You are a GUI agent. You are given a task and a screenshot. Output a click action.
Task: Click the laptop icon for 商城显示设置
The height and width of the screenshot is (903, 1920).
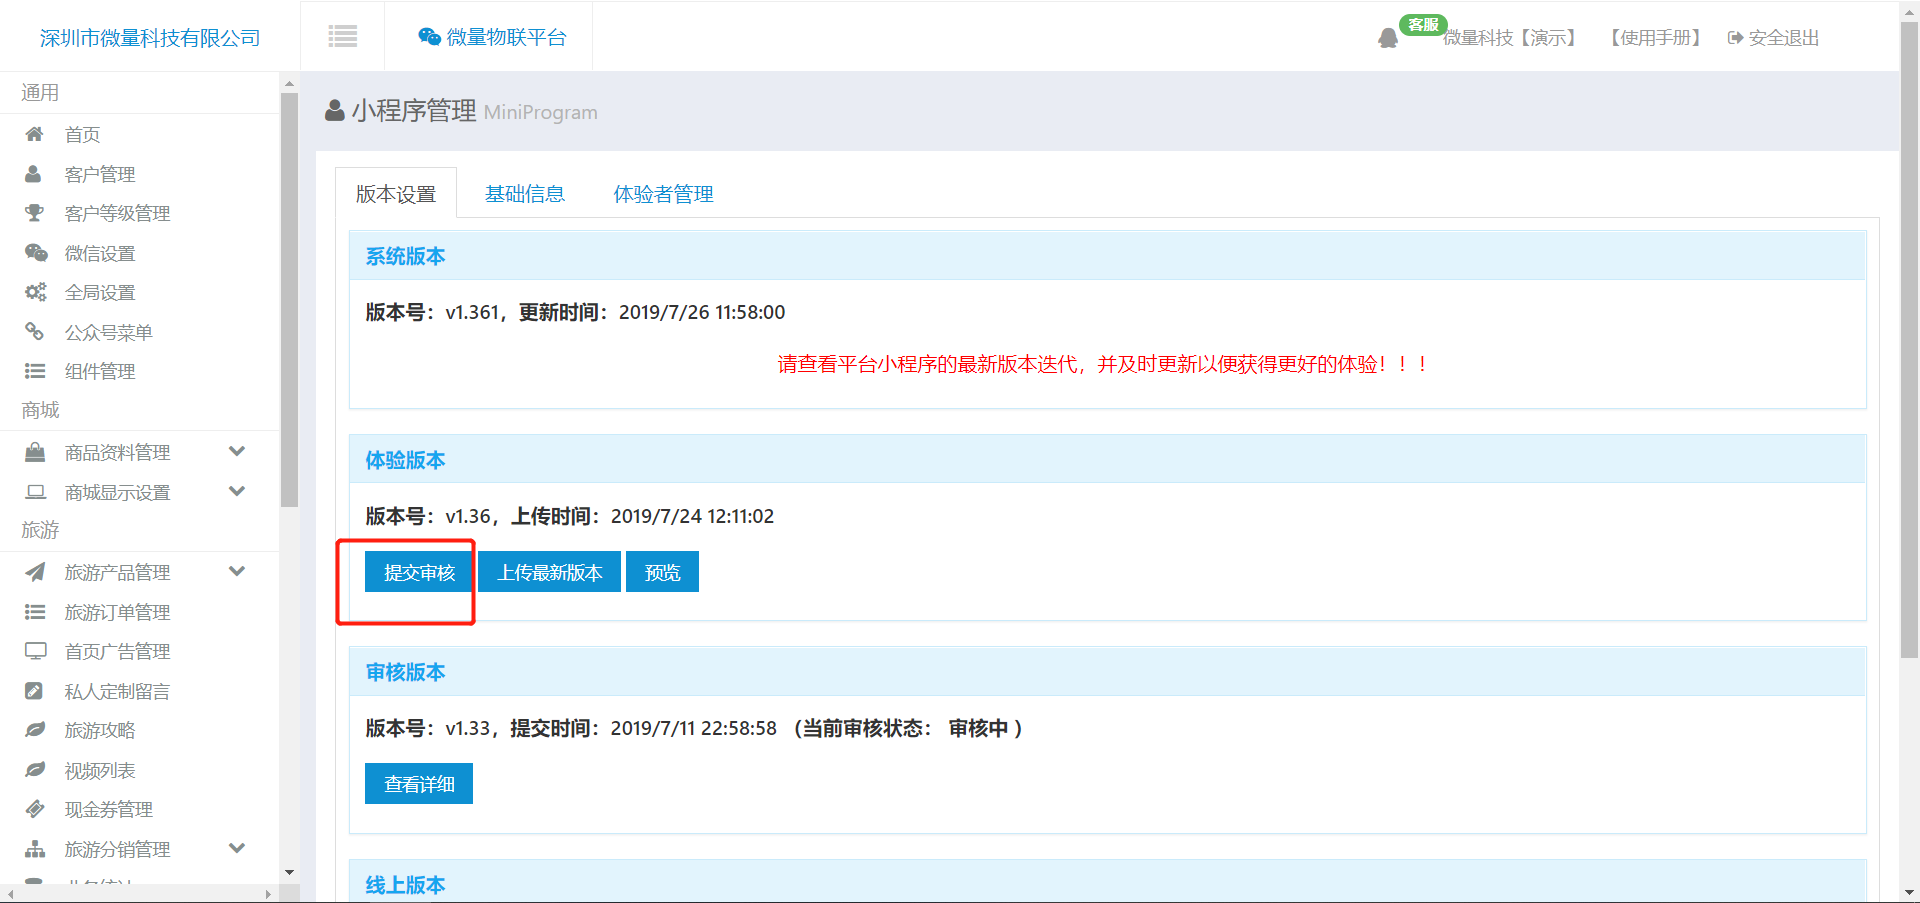click(x=36, y=492)
